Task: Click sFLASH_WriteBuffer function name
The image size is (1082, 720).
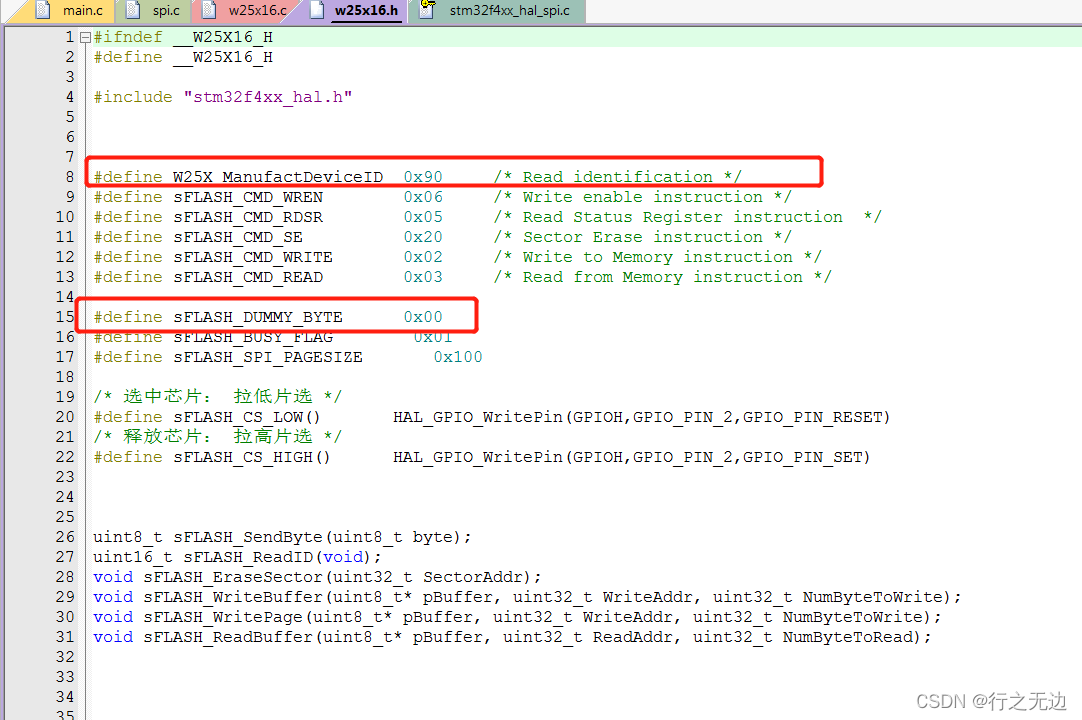Action: coord(233,598)
